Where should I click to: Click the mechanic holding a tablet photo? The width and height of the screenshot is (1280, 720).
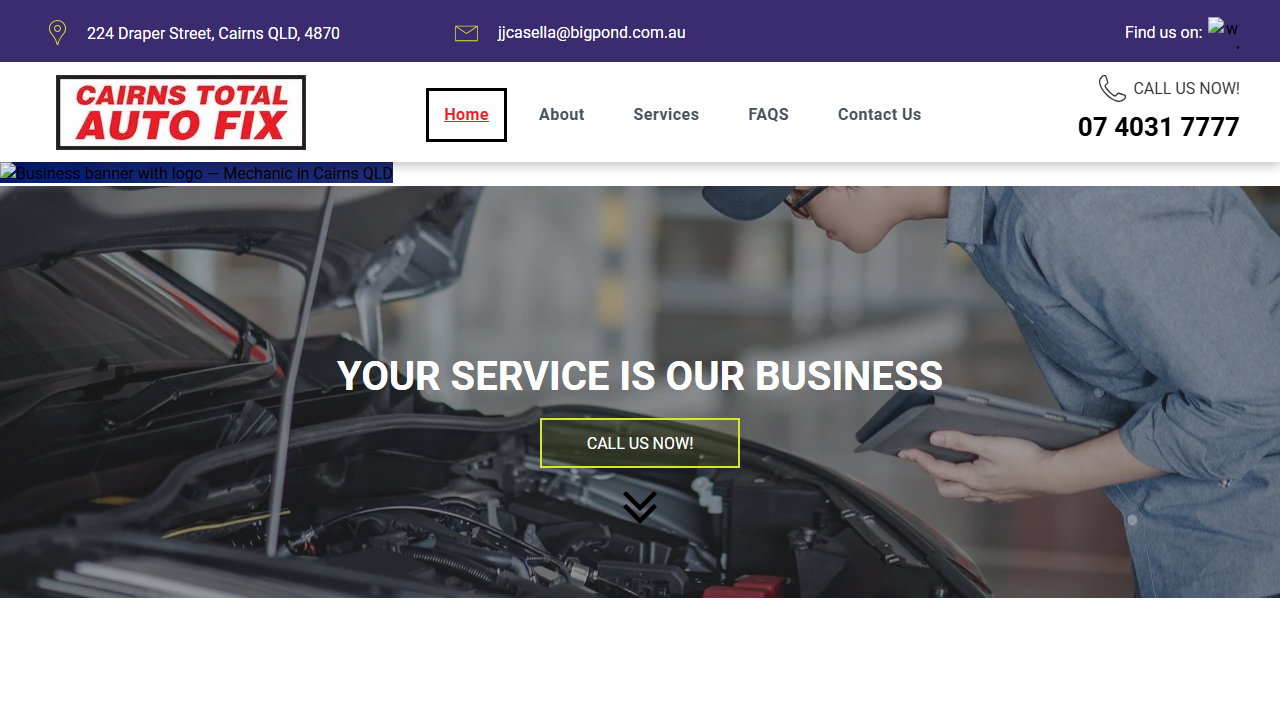[x=640, y=392]
